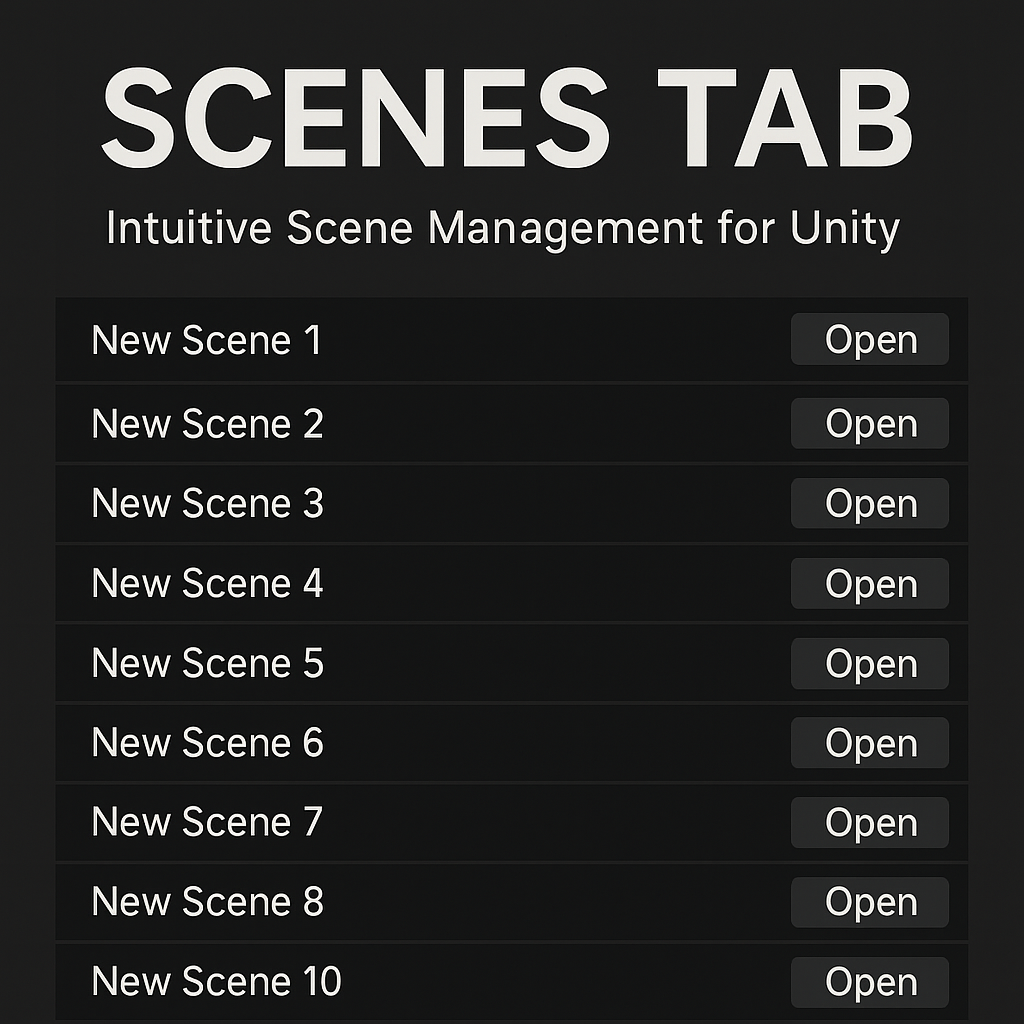Image resolution: width=1024 pixels, height=1024 pixels.
Task: Click the New Scene 7 entry name
Action: [208, 822]
